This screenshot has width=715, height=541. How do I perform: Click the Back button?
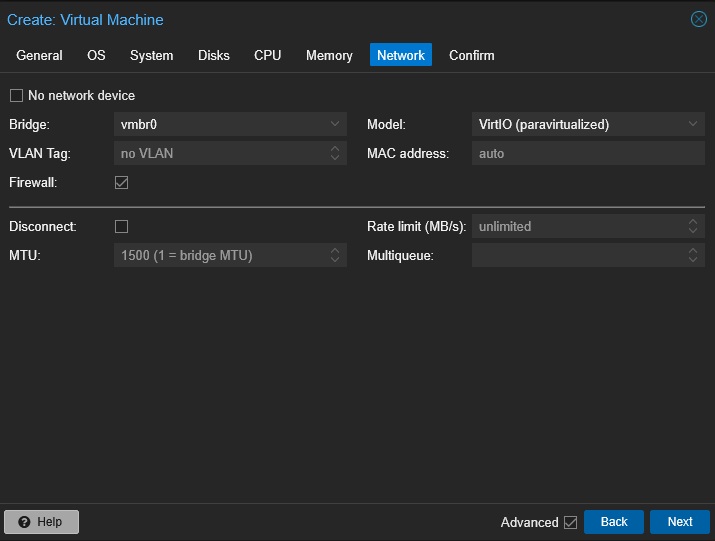613,522
